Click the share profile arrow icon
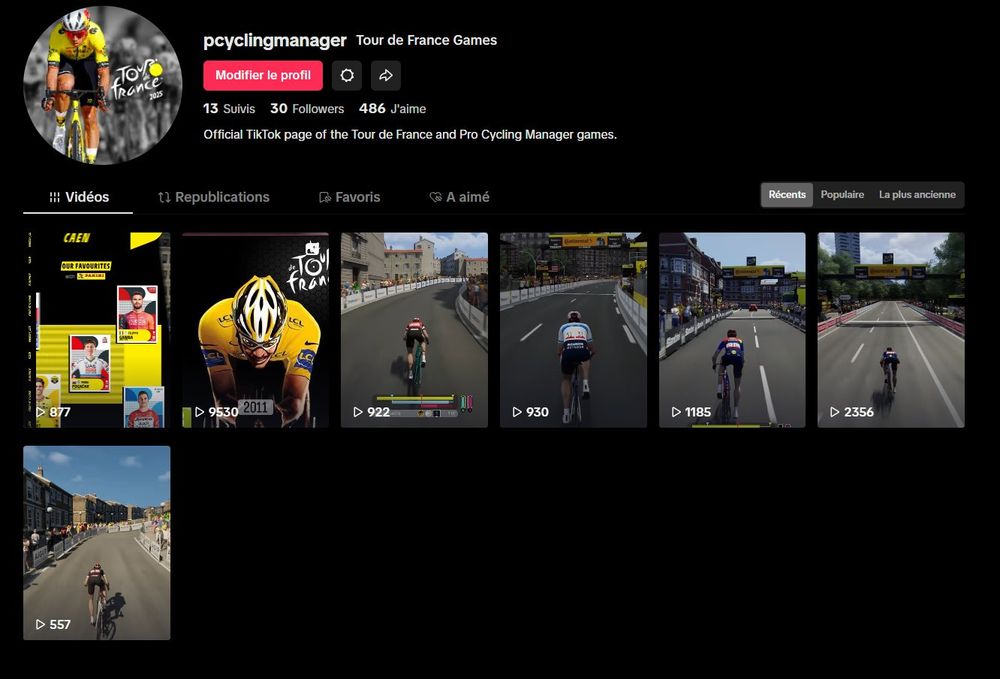Image resolution: width=1000 pixels, height=679 pixels. pyautogui.click(x=386, y=75)
